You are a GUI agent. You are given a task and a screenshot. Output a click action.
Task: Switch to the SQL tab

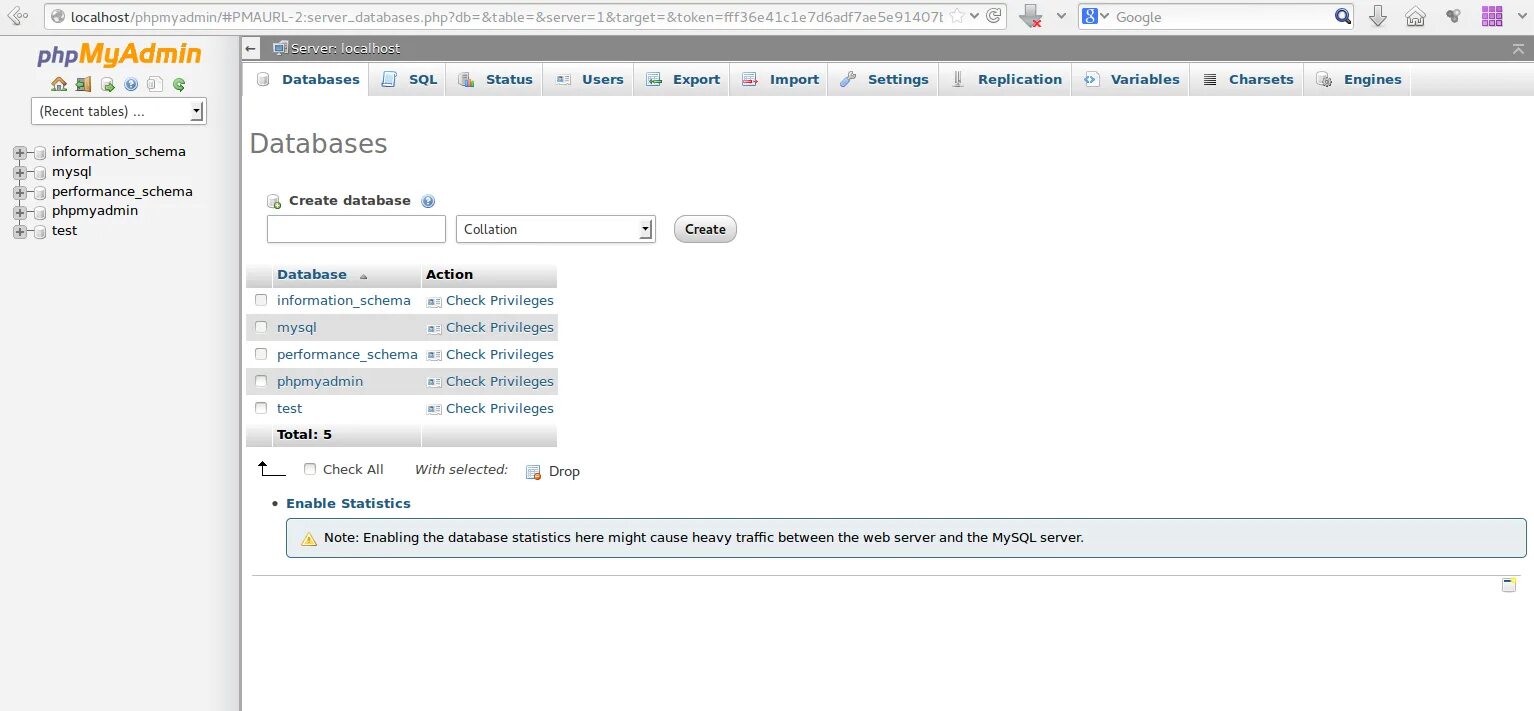409,80
